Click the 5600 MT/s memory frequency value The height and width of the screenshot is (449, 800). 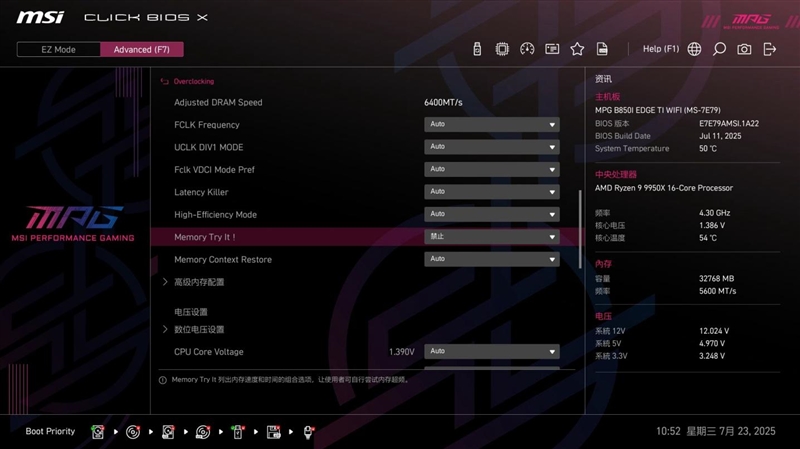coord(717,291)
